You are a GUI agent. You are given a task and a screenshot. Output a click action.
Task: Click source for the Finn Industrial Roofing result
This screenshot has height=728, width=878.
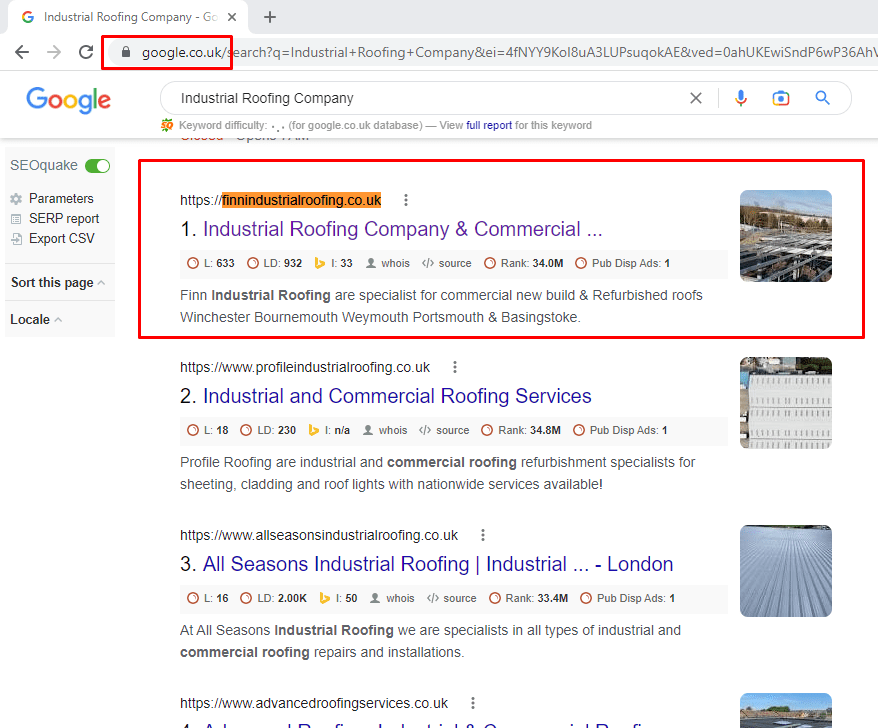pyautogui.click(x=447, y=263)
